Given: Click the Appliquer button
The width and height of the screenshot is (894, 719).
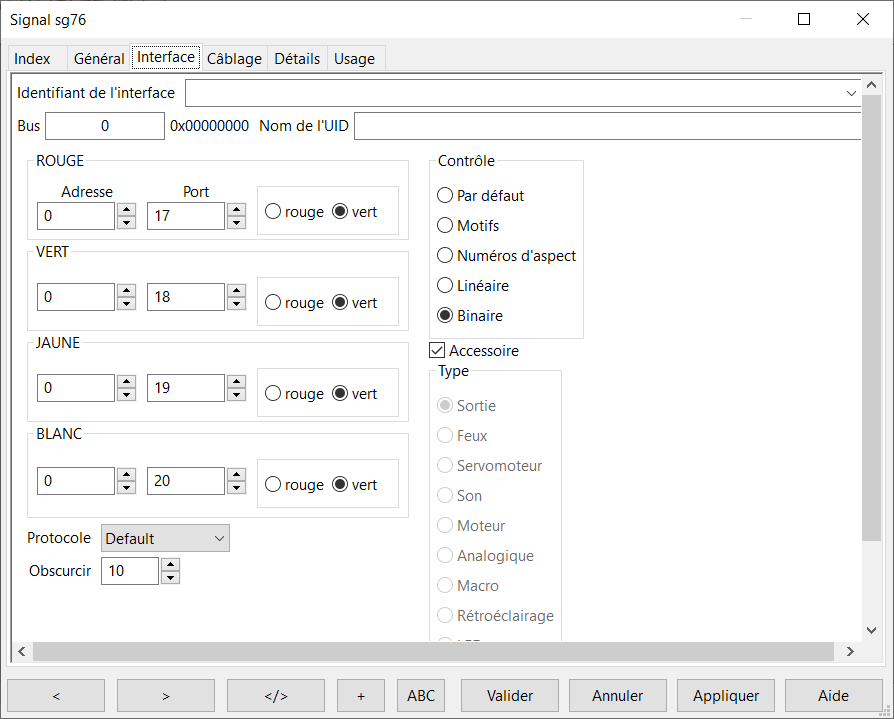Looking at the screenshot, I should point(726,696).
